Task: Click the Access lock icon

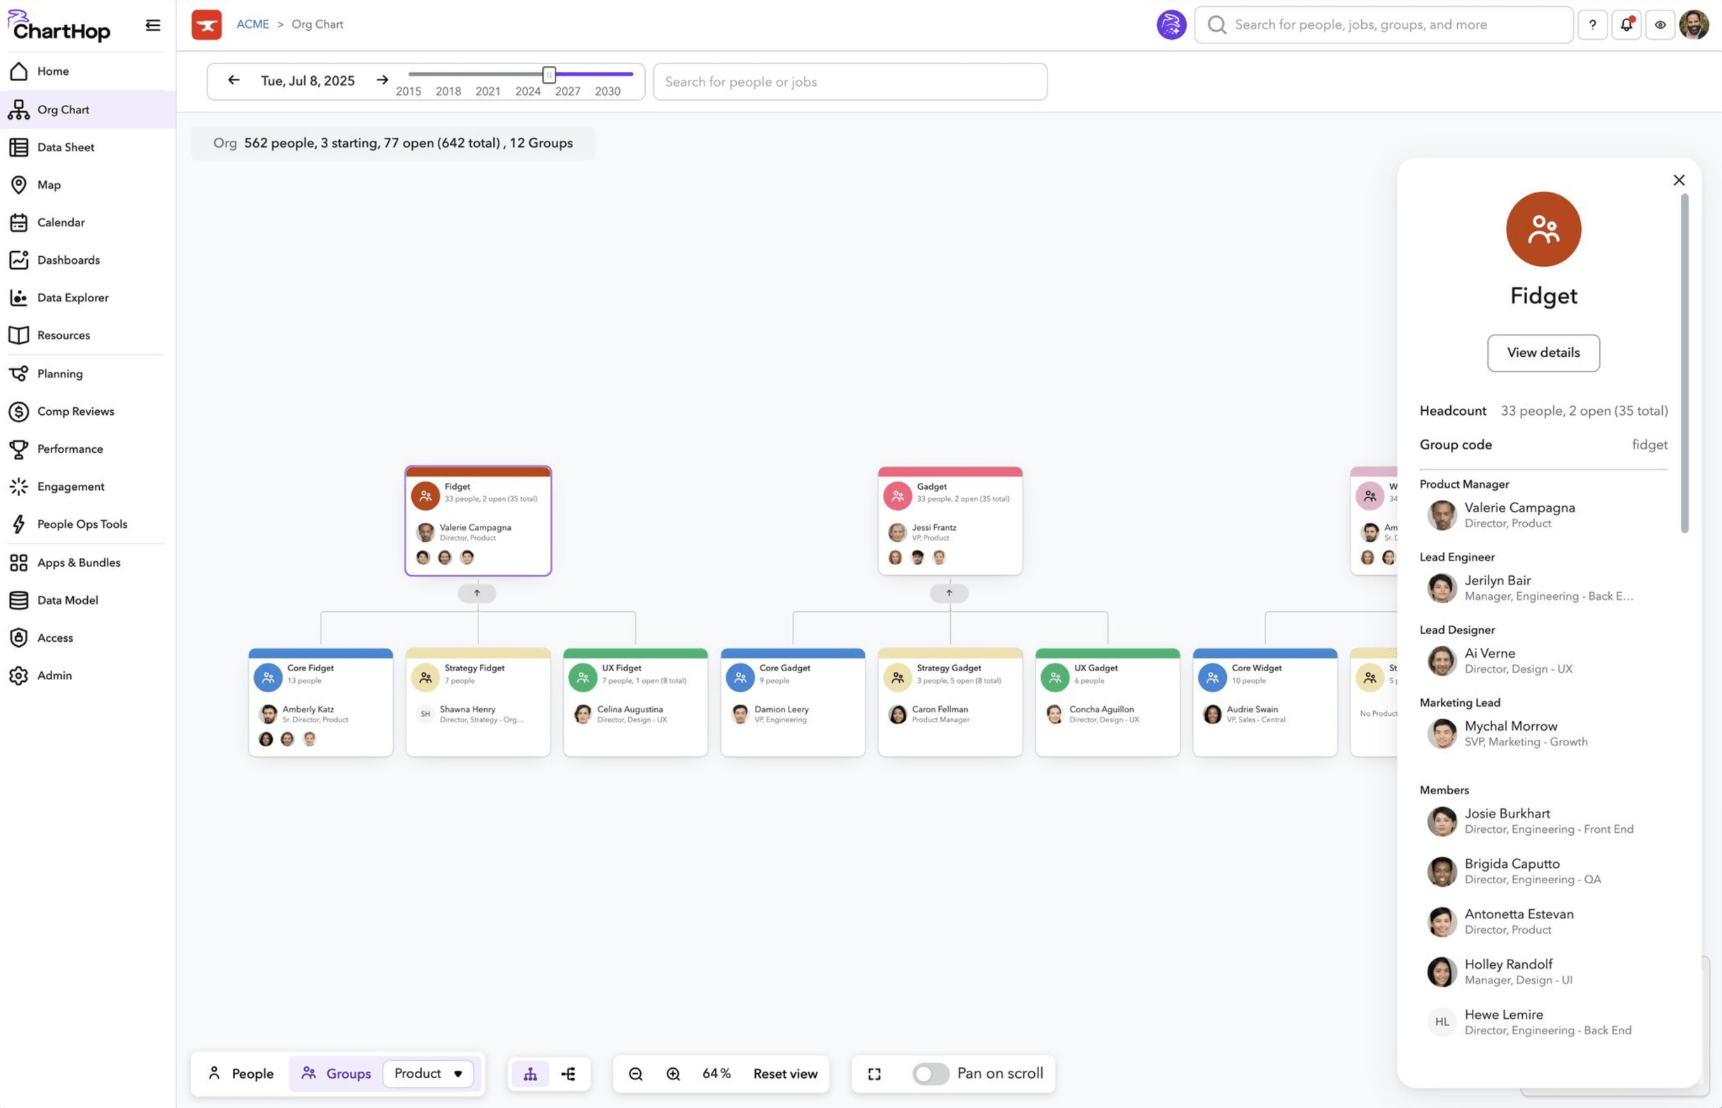Action: pyautogui.click(x=19, y=638)
